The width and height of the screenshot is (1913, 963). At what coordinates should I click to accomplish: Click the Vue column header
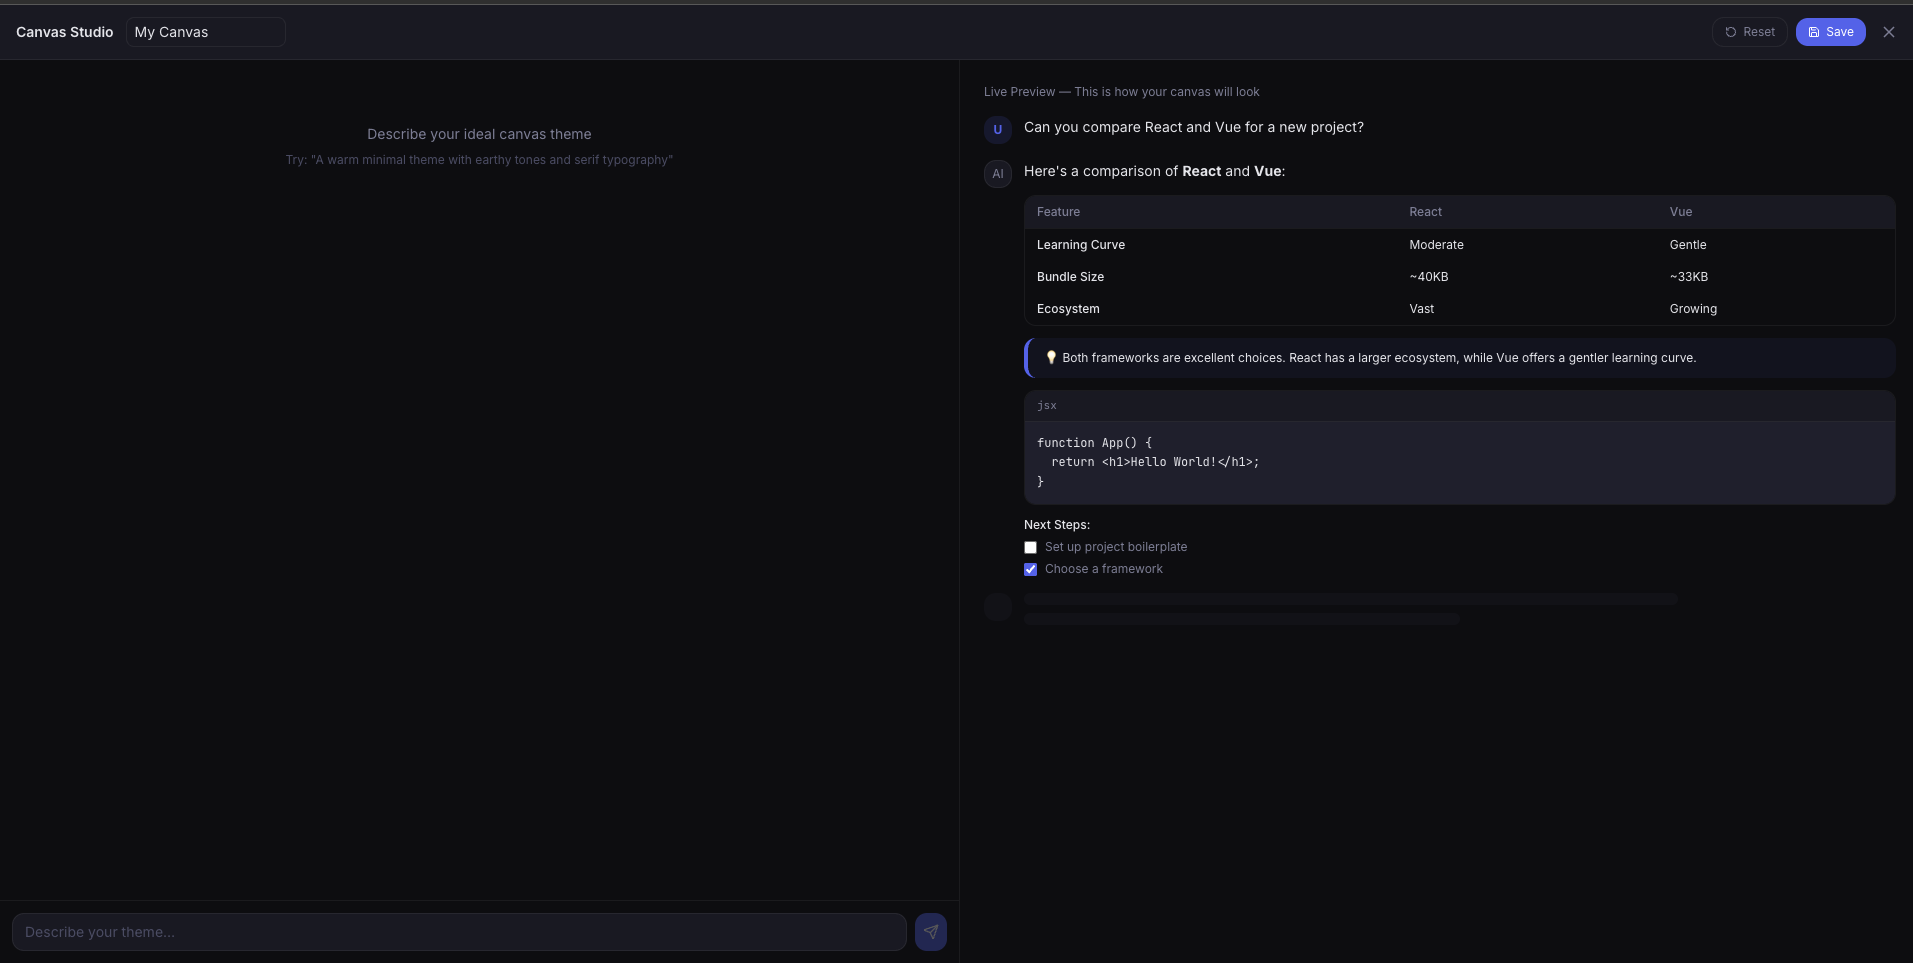[x=1680, y=212]
